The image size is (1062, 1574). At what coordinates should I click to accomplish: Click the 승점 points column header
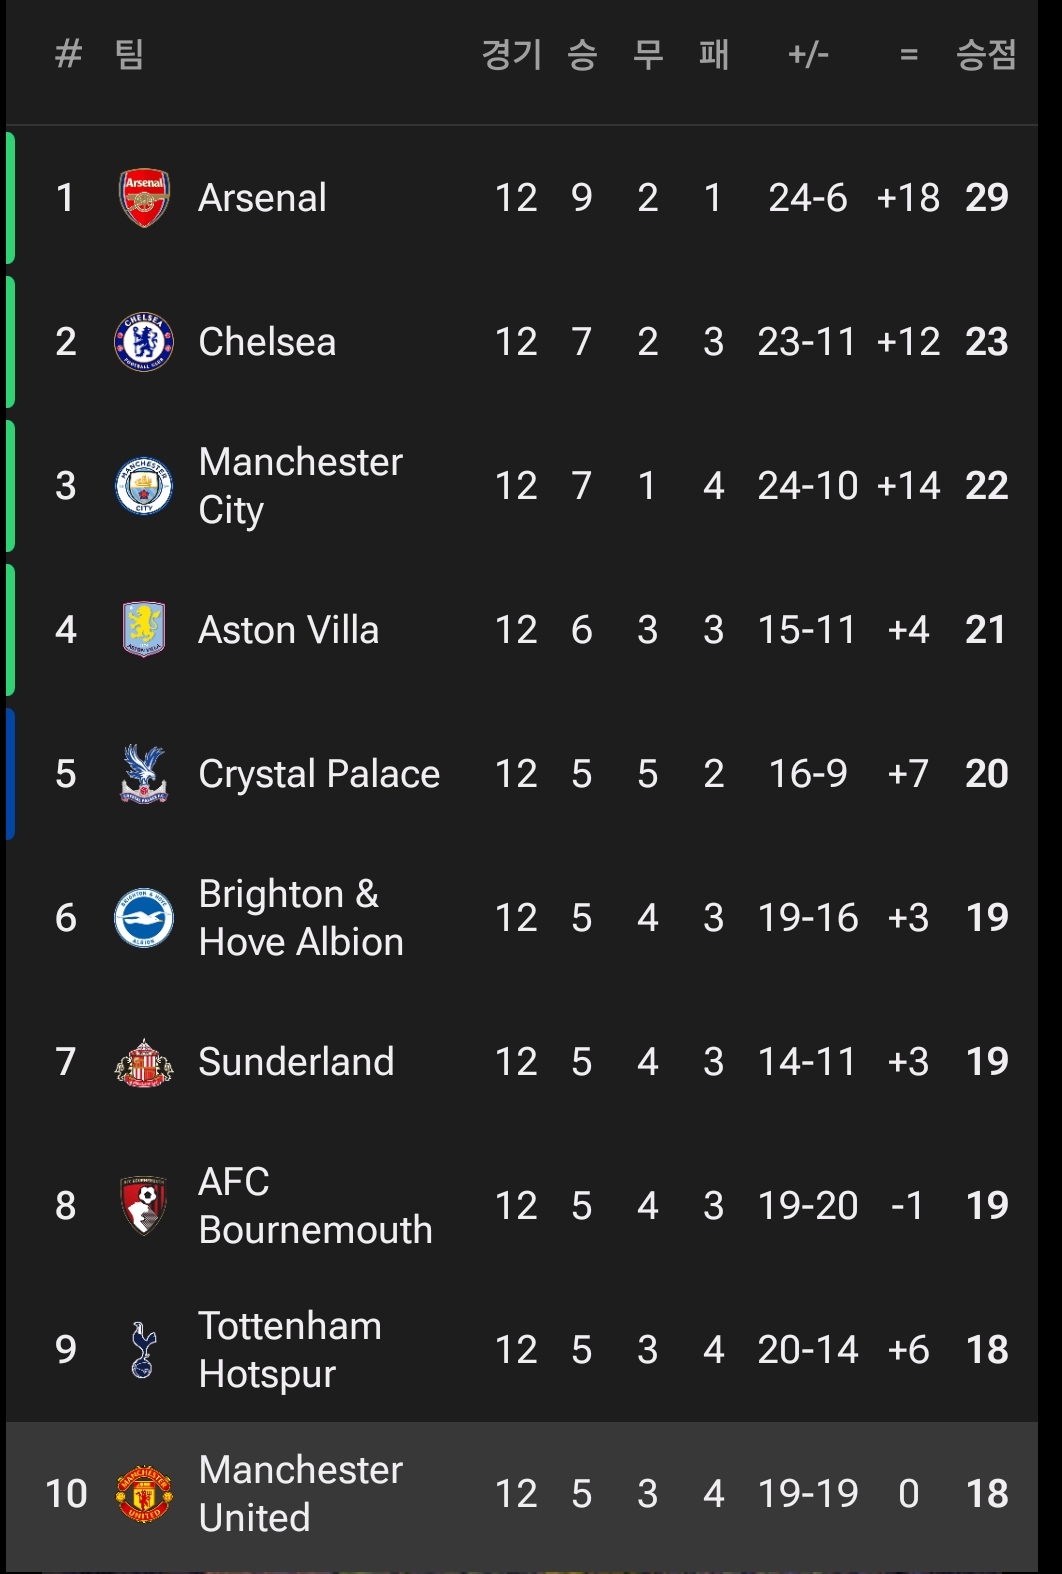tap(986, 54)
